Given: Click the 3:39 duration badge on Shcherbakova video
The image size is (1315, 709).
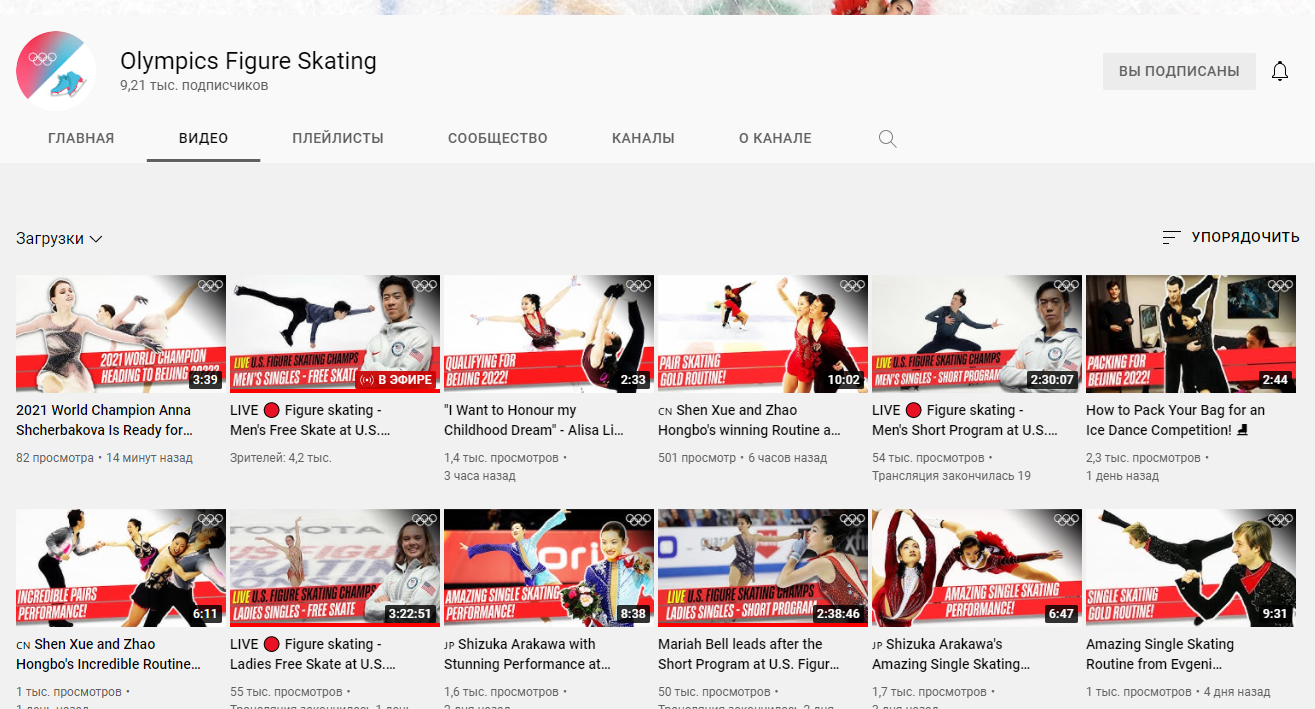Looking at the screenshot, I should pos(204,380).
